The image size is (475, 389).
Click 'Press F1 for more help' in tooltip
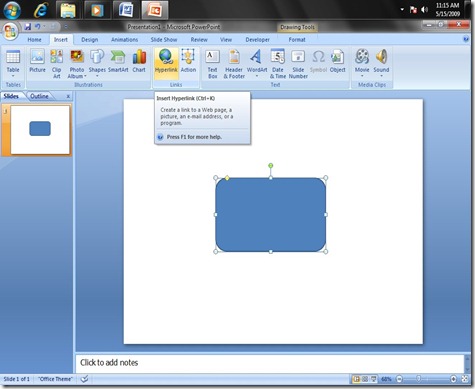(x=194, y=137)
